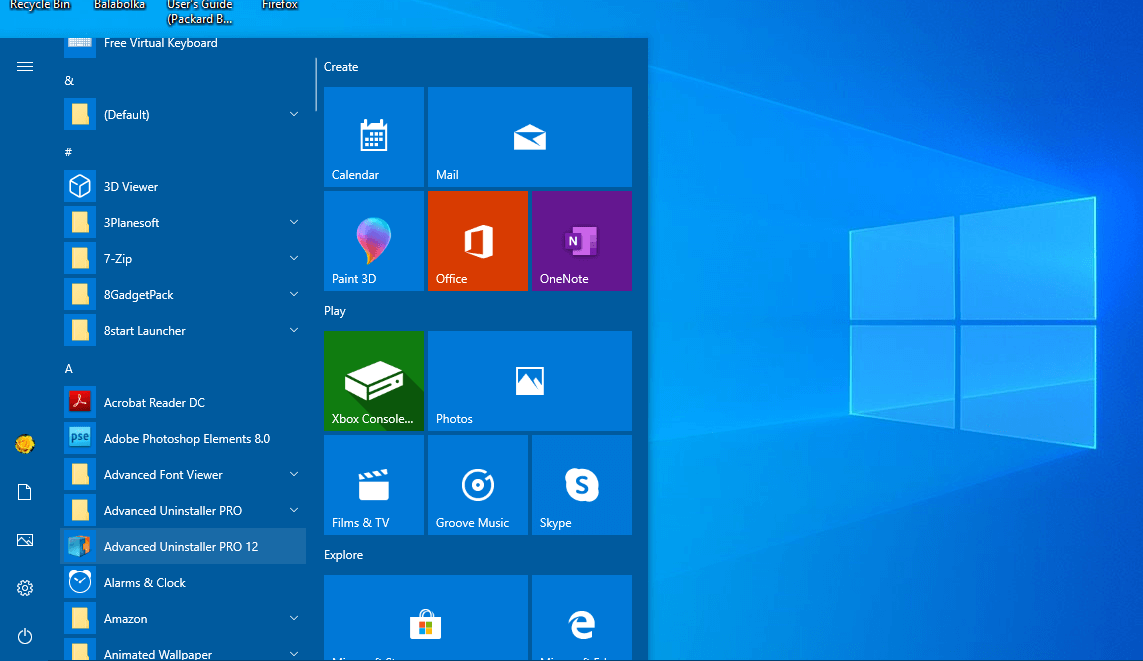The height and width of the screenshot is (661, 1143).
Task: Expand the Amazon folder chevron
Action: point(294,618)
